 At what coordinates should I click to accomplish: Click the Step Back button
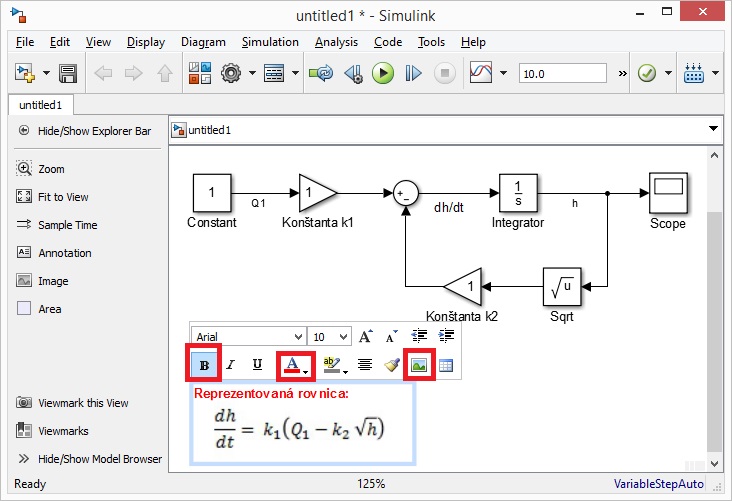(x=353, y=73)
